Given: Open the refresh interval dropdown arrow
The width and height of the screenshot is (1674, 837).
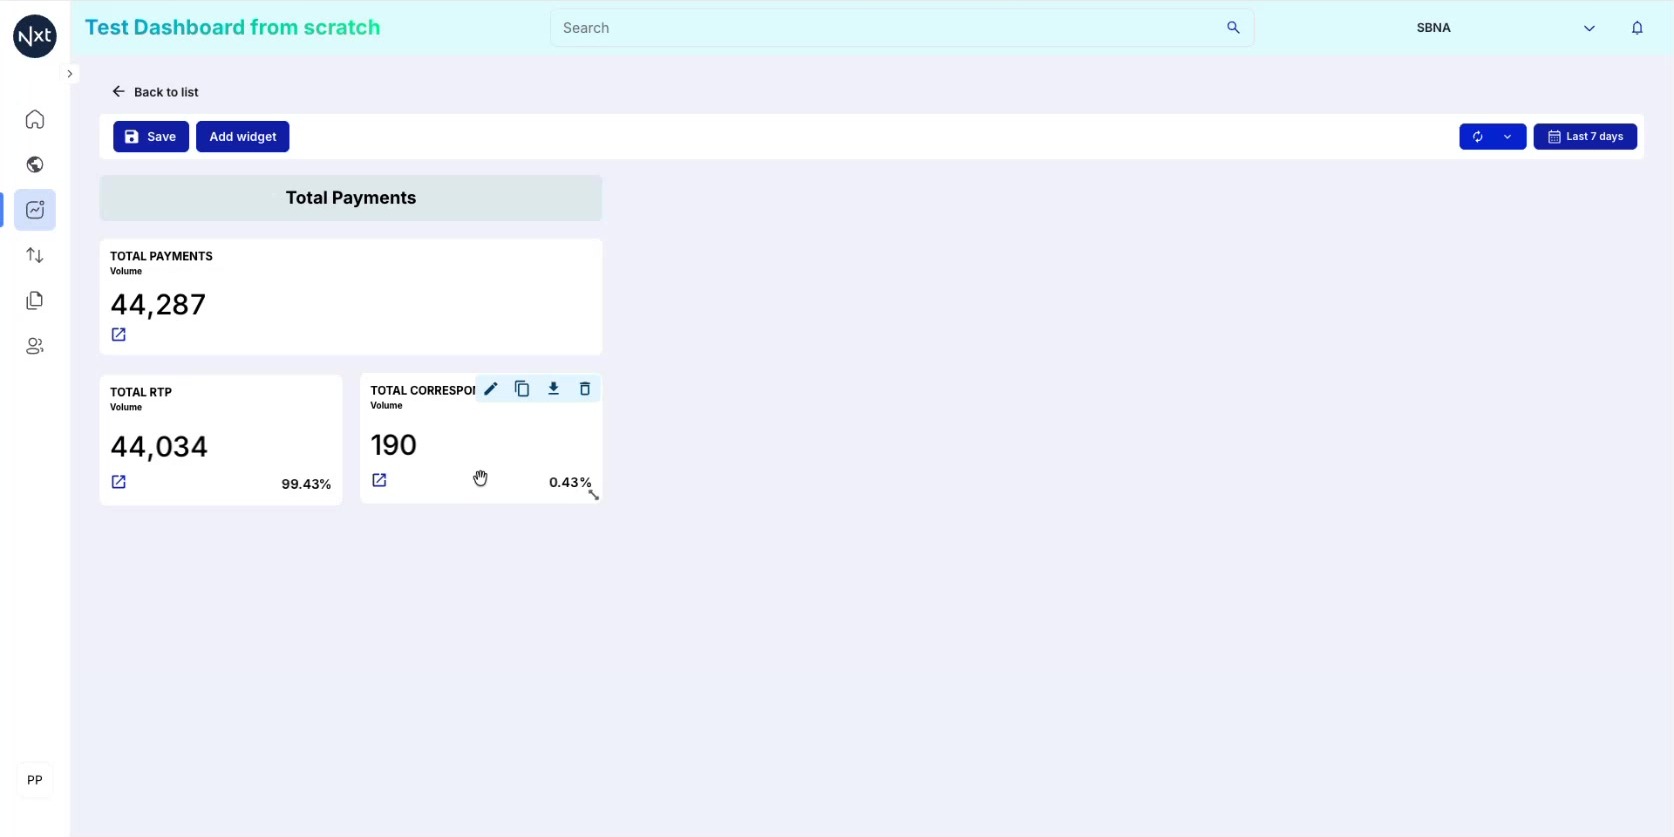Looking at the screenshot, I should pyautogui.click(x=1507, y=137).
